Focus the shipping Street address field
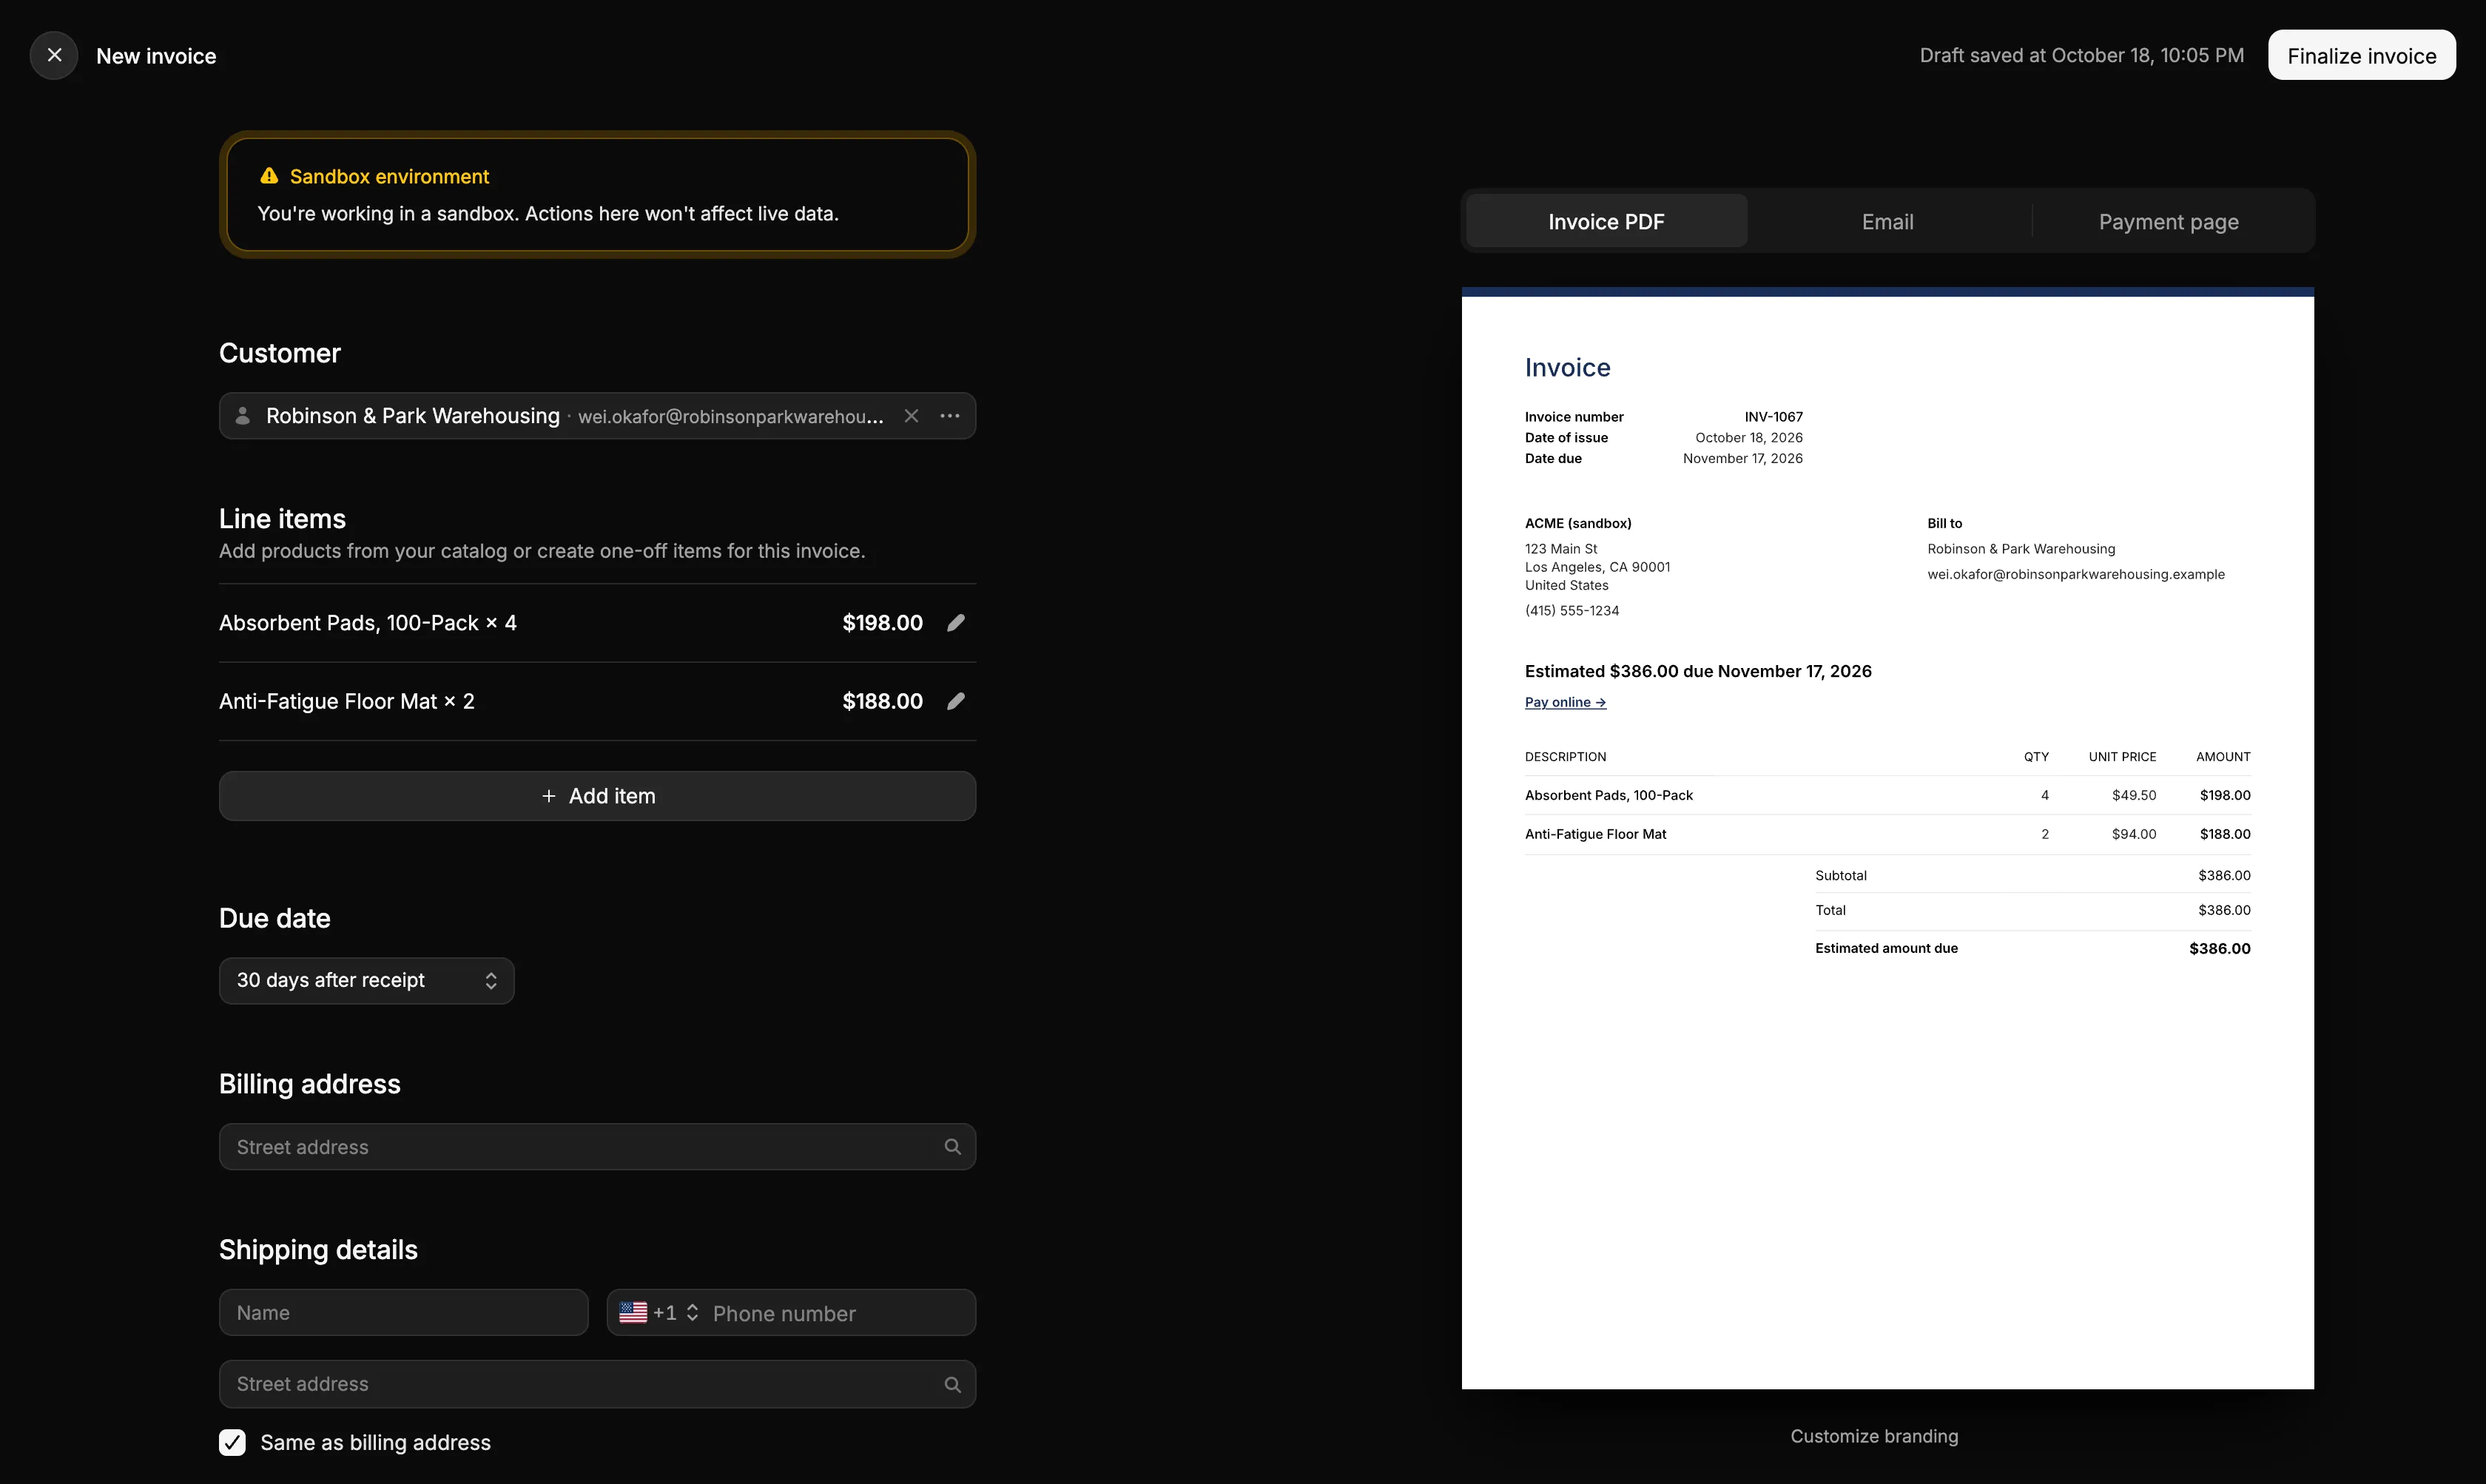Viewport: 2486px width, 1484px height. (597, 1385)
